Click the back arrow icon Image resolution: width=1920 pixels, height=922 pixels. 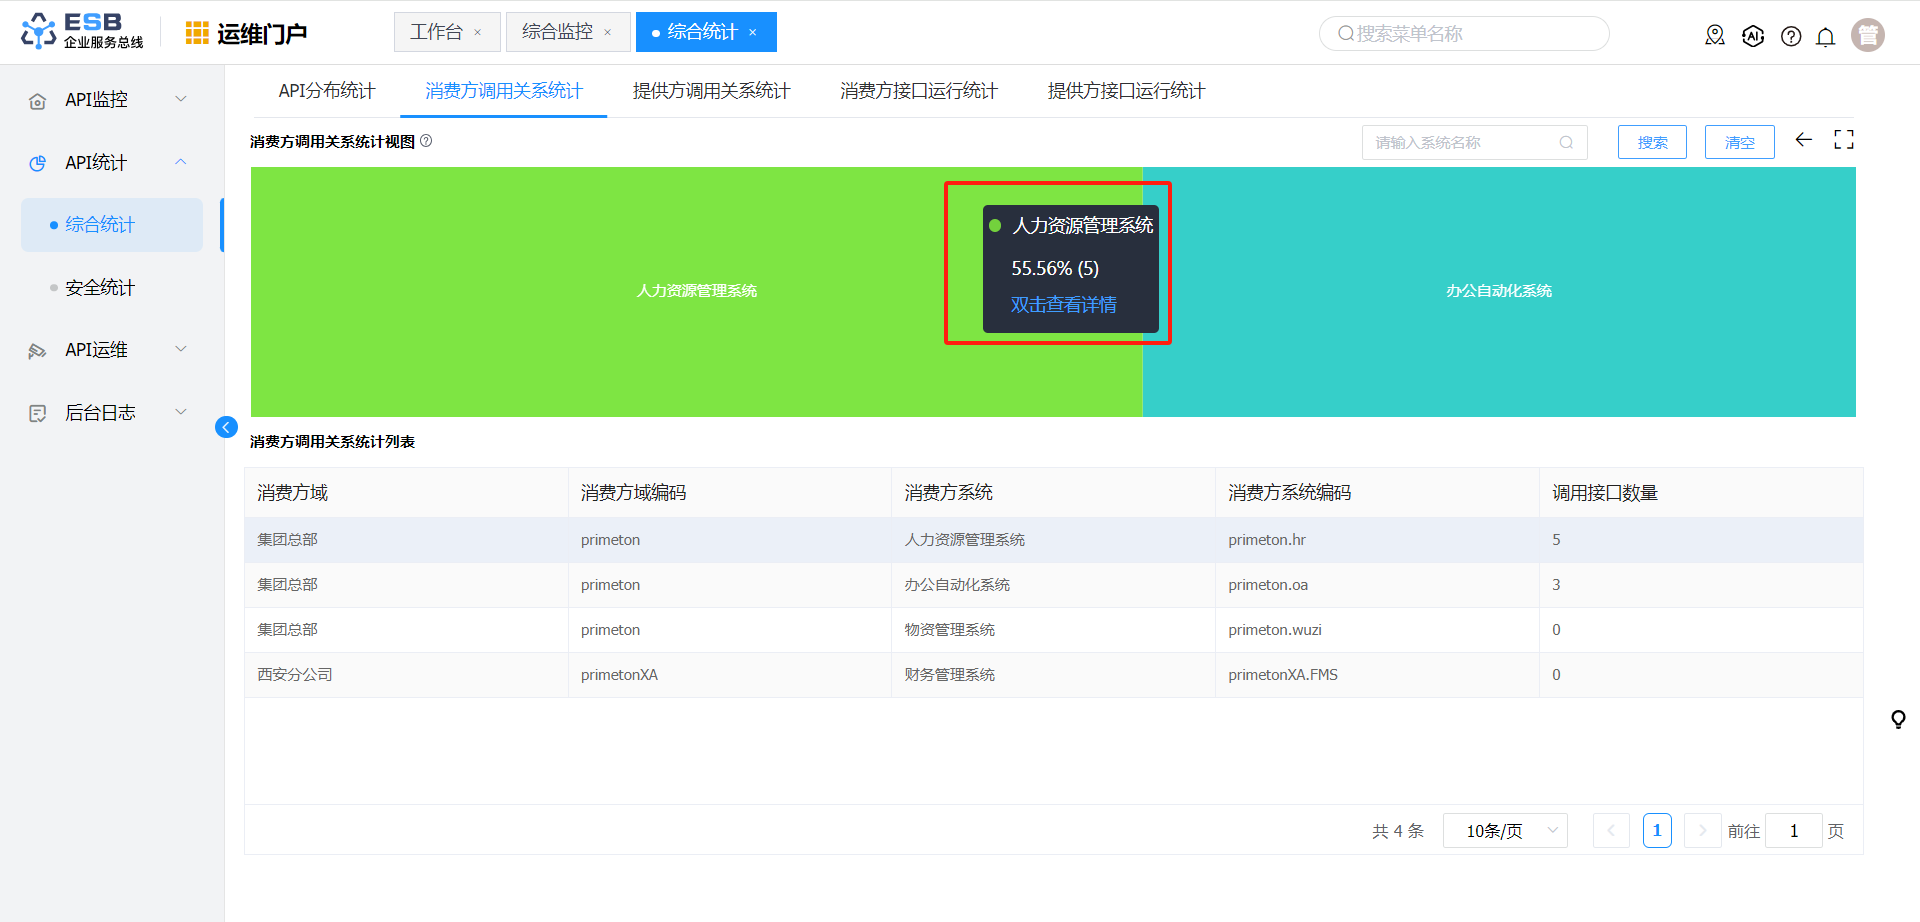(1803, 140)
